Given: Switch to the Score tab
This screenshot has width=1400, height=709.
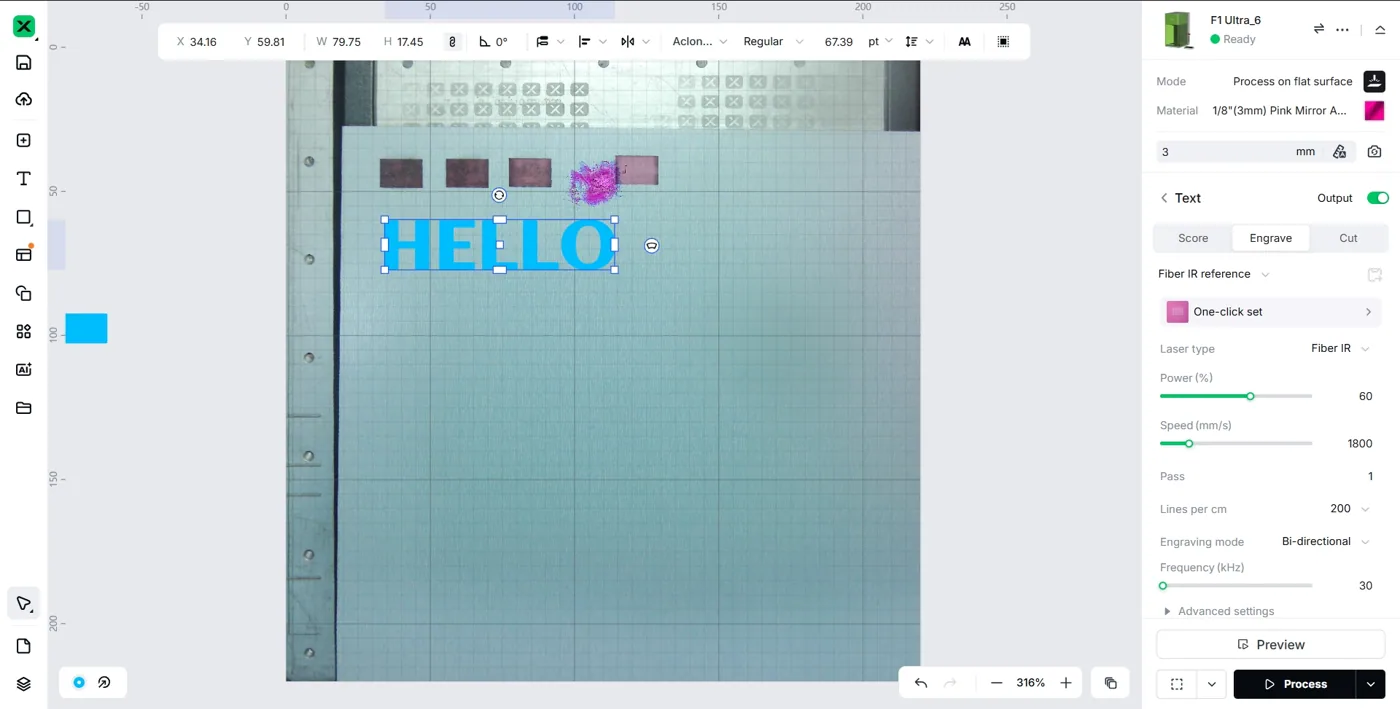Looking at the screenshot, I should point(1193,238).
